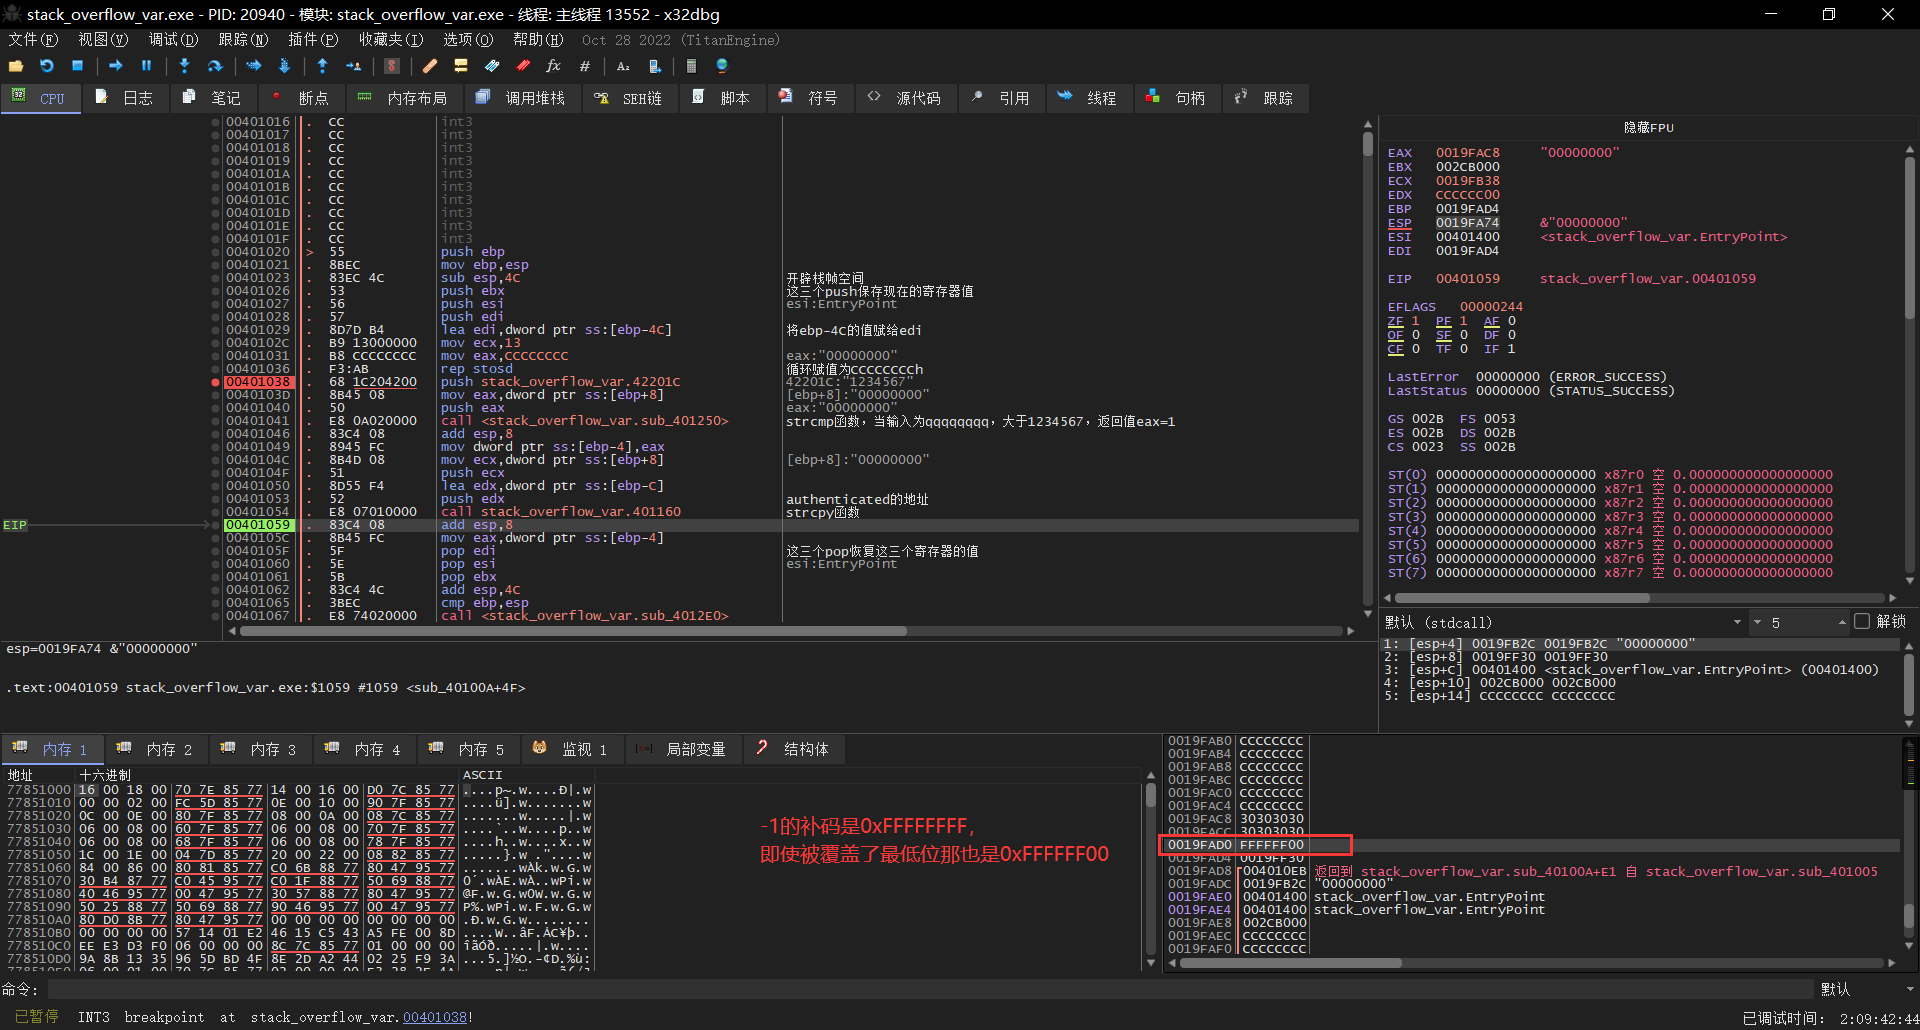Open the Scylla 'S' plugin icon
The image size is (1920, 1030).
392,66
